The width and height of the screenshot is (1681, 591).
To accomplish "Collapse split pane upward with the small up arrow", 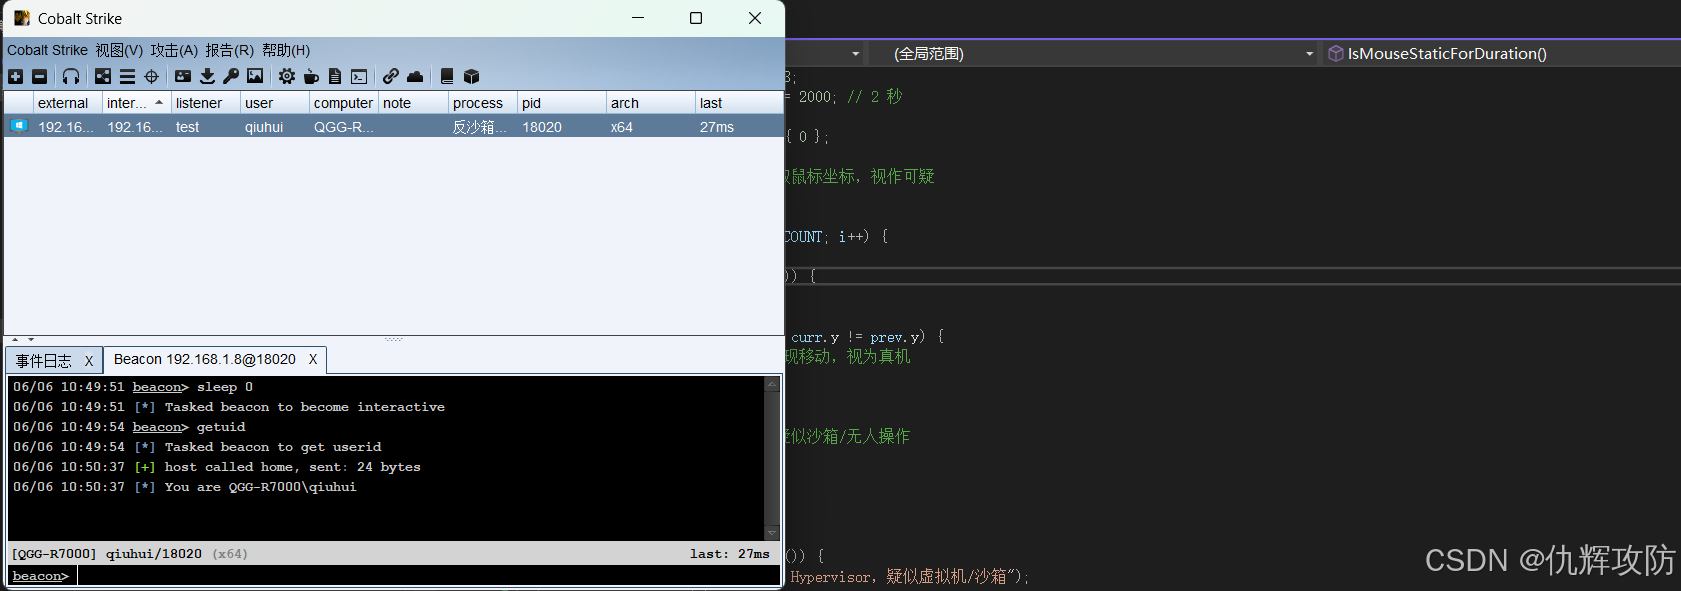I will point(15,339).
